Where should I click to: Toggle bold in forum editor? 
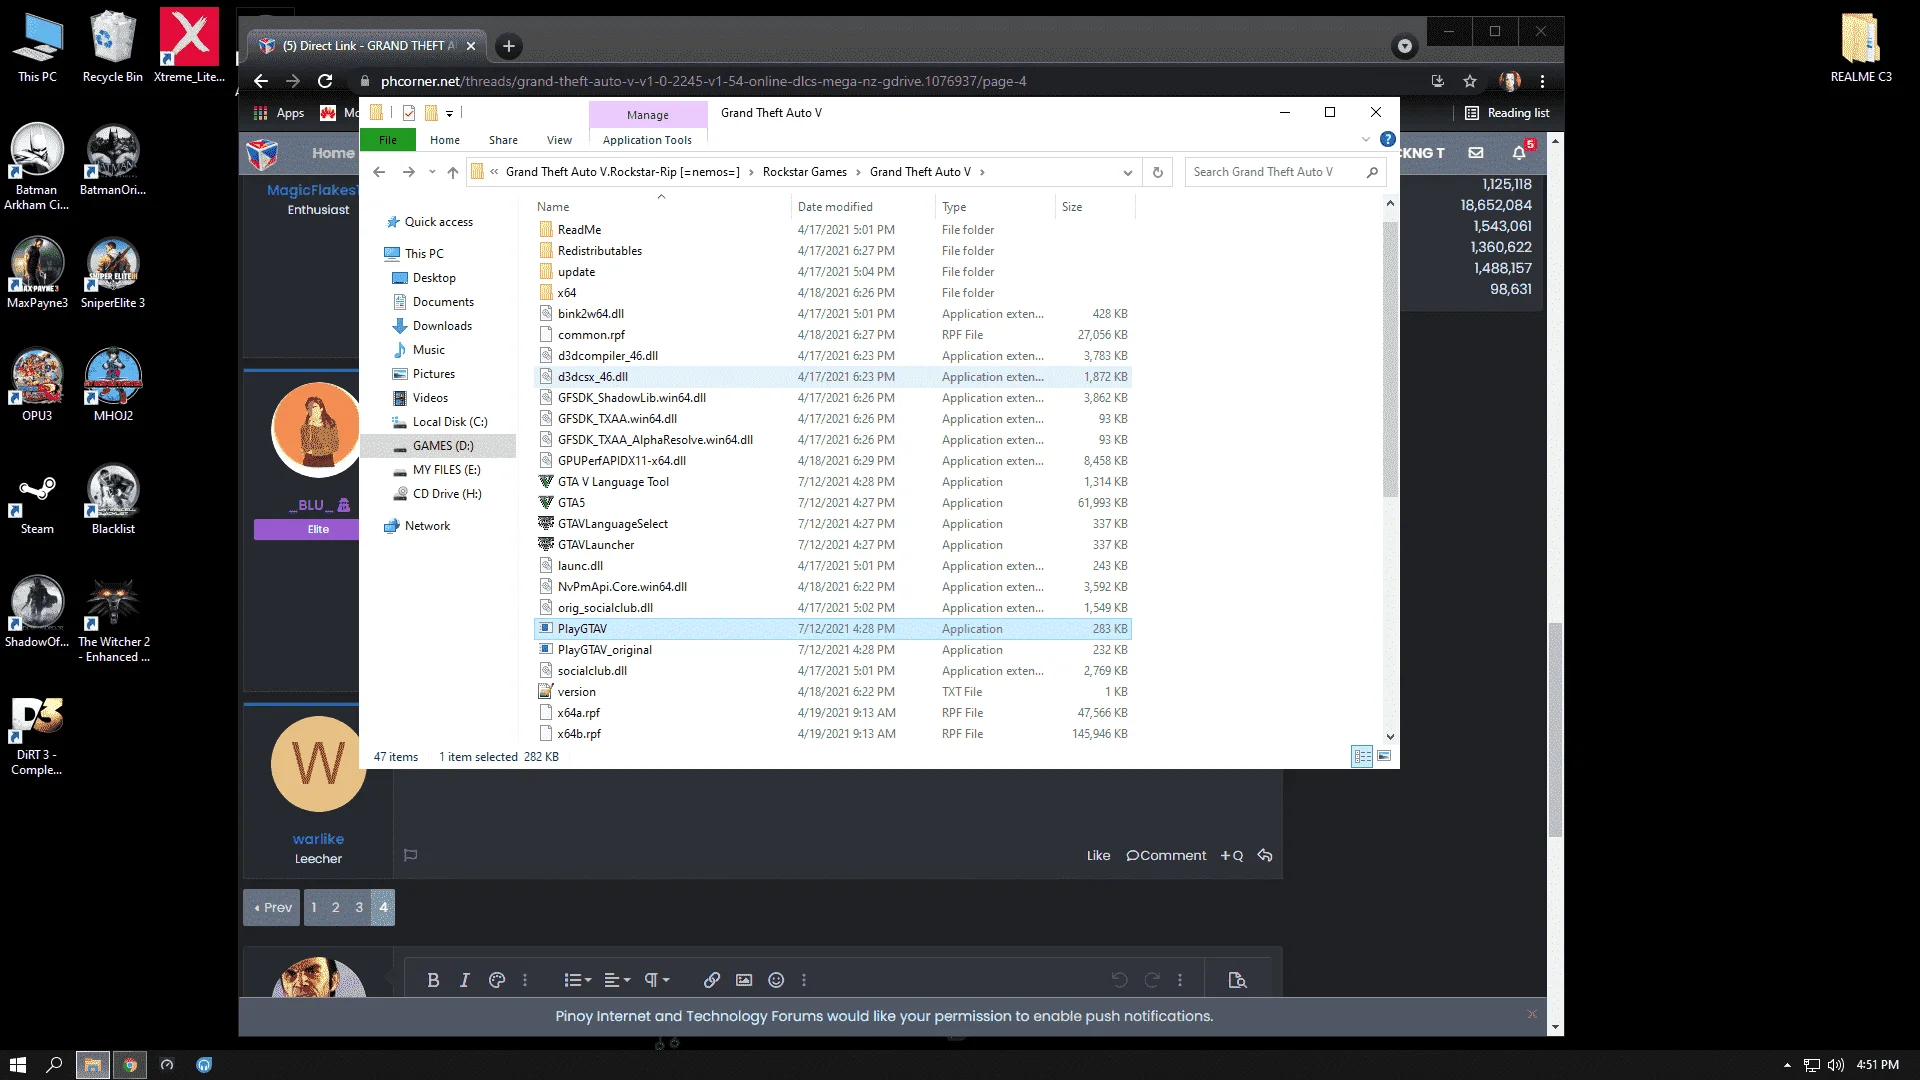tap(433, 980)
